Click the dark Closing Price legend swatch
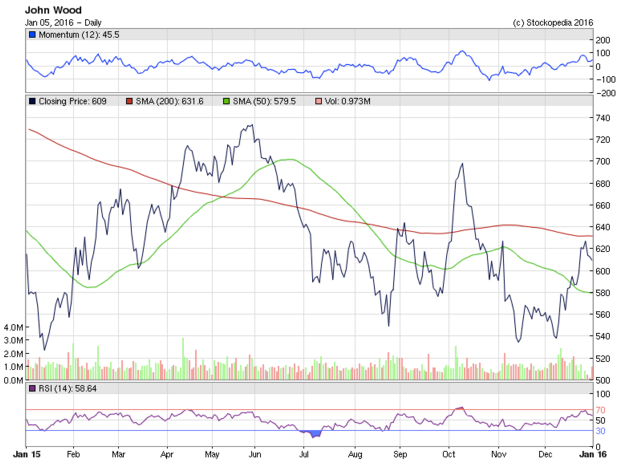The image size is (620, 469). (x=32, y=102)
